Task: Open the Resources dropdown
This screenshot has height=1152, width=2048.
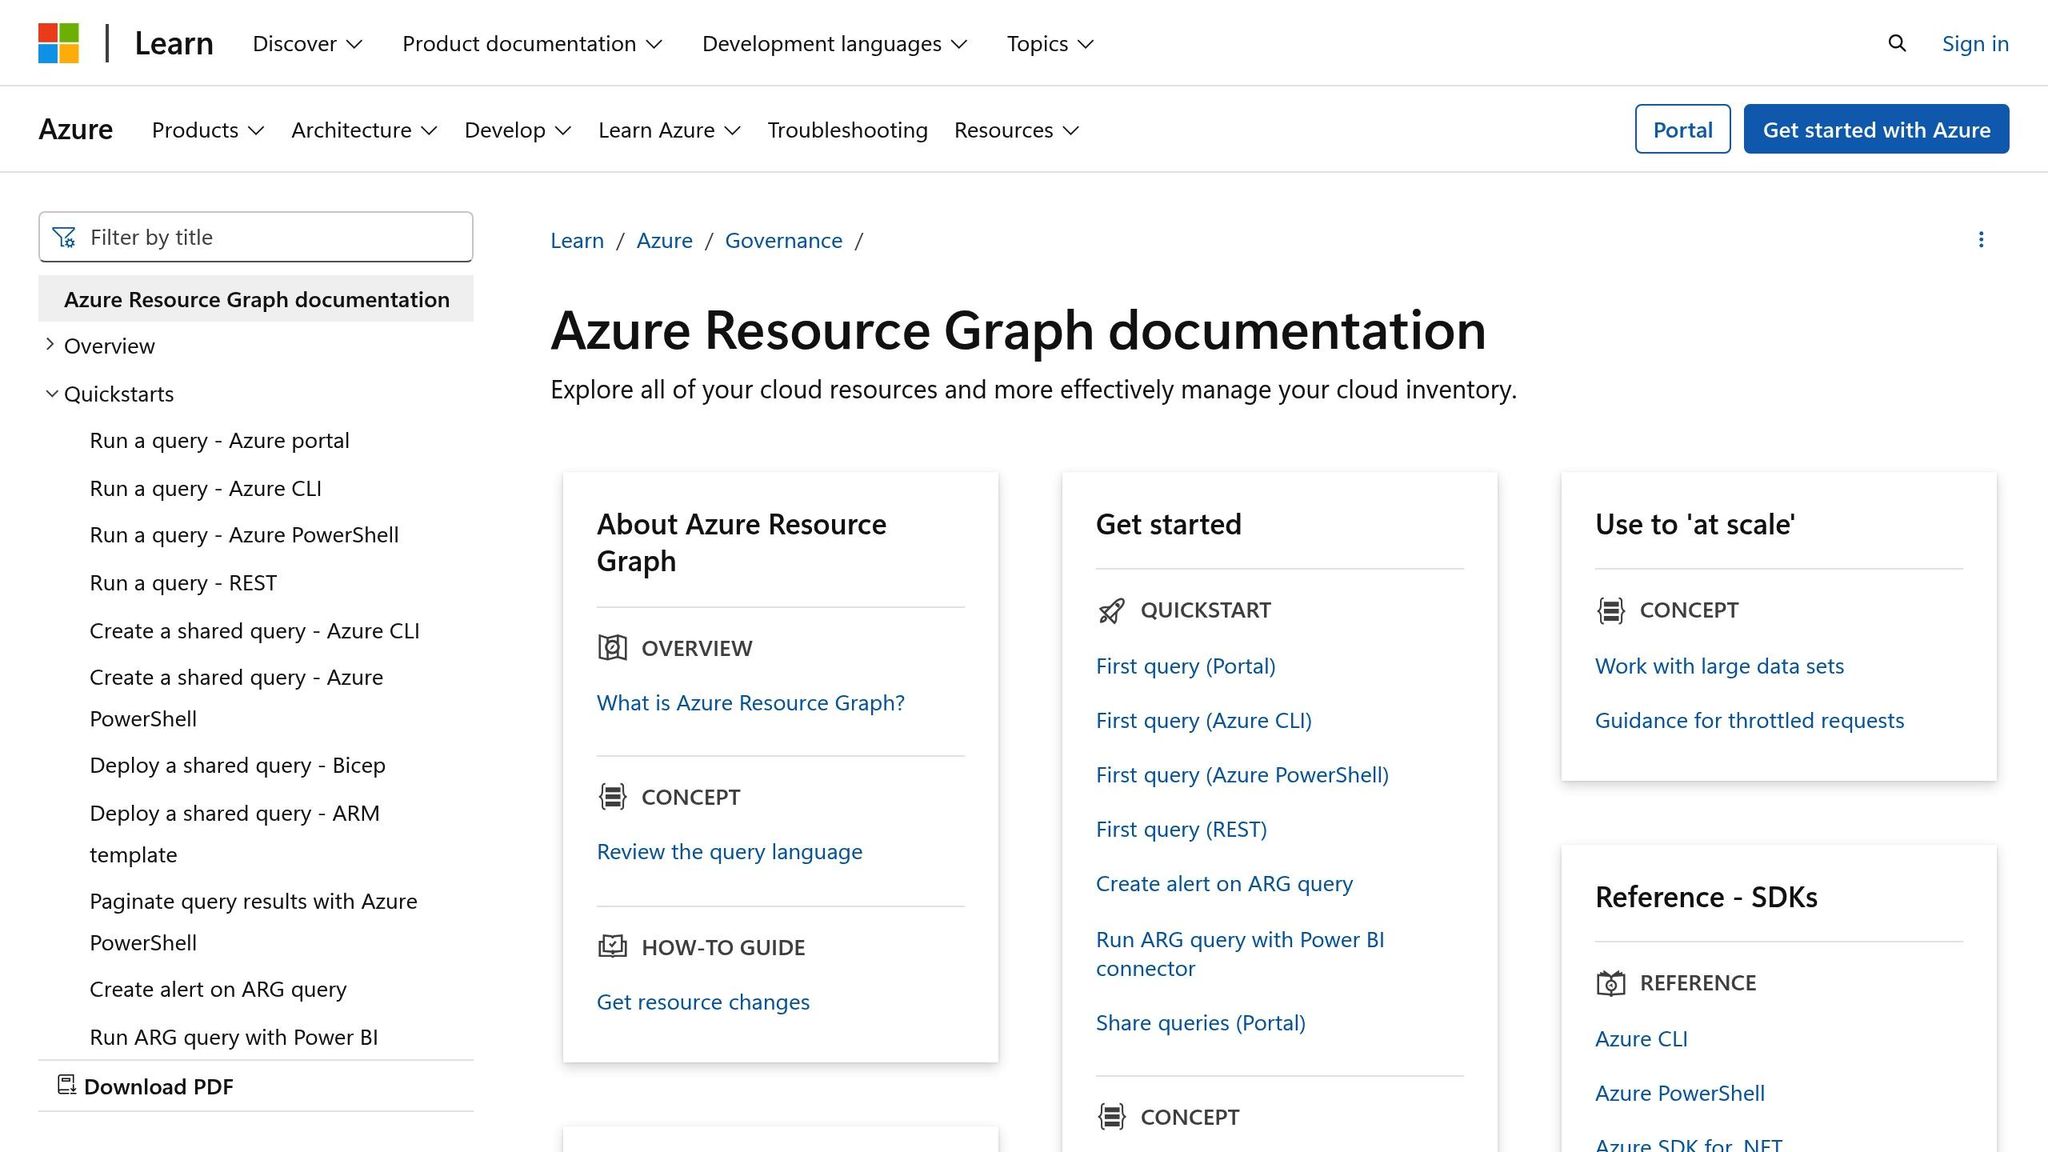Action: (x=1016, y=130)
